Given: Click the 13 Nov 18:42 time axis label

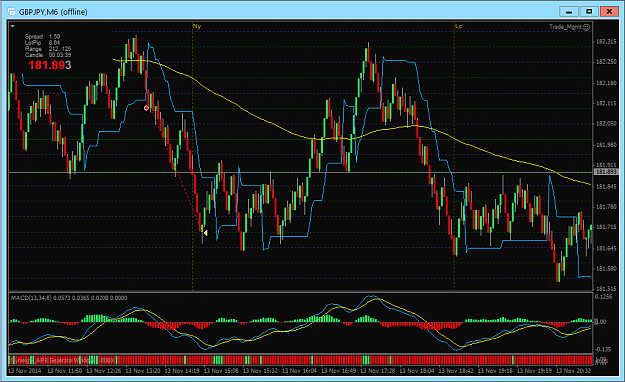Looking at the screenshot, I should (x=456, y=370).
